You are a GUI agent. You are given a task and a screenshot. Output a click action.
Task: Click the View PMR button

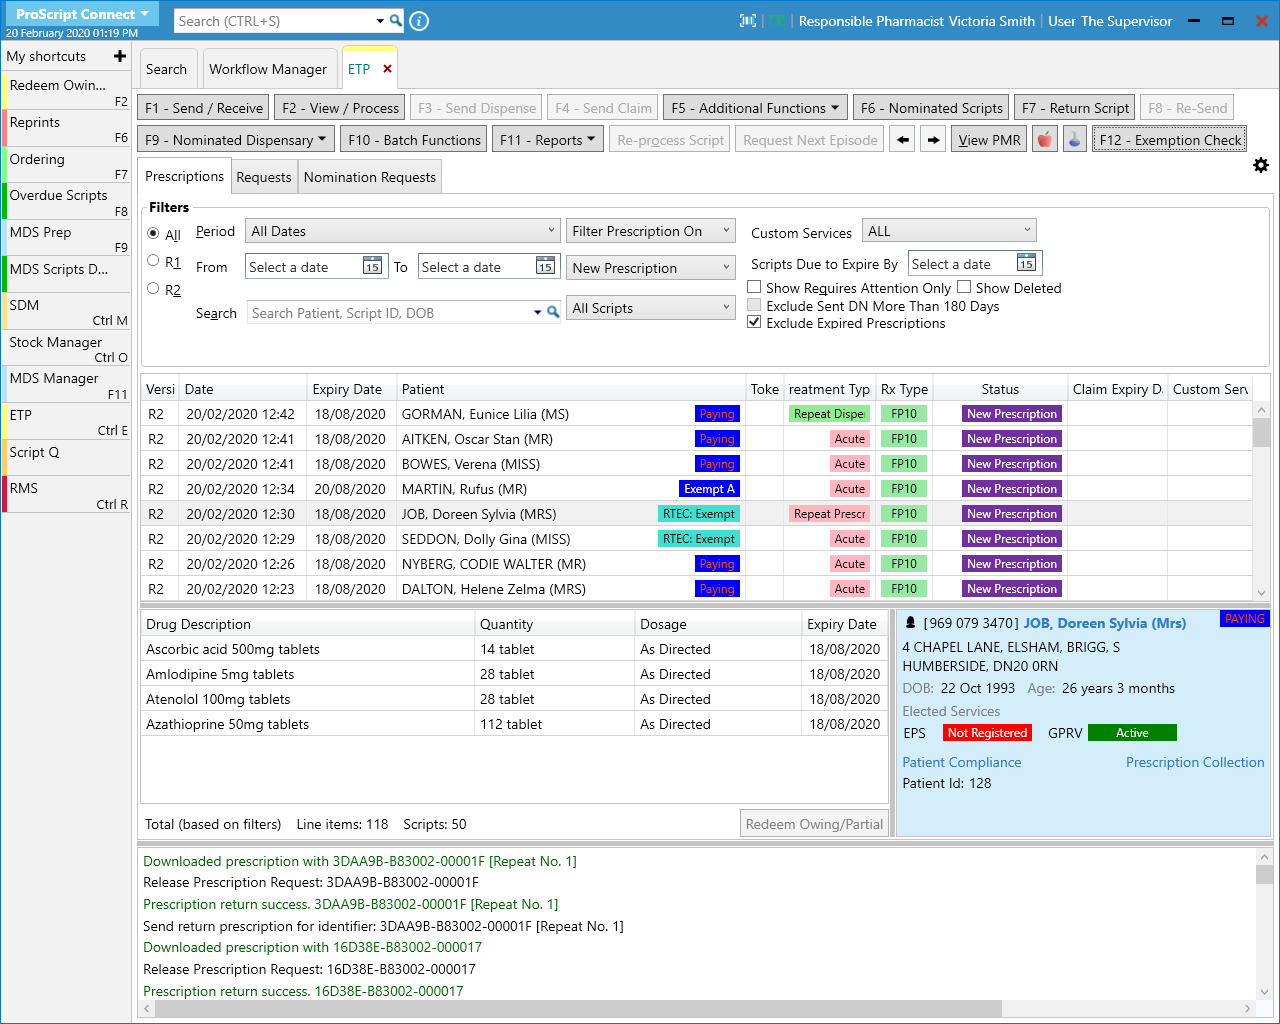point(989,140)
